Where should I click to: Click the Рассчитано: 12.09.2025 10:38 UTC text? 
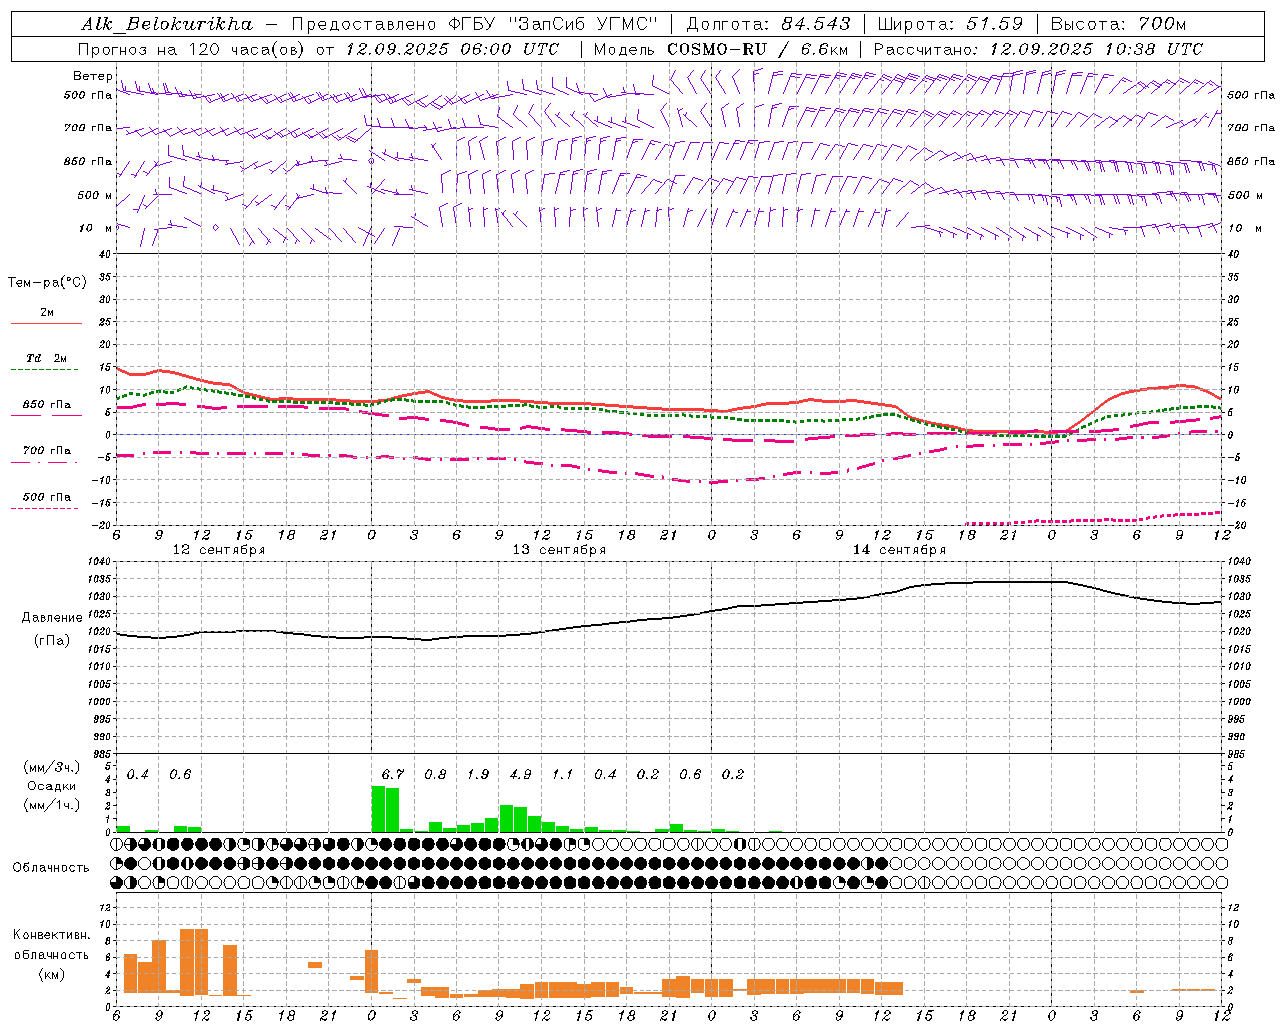tap(1038, 49)
